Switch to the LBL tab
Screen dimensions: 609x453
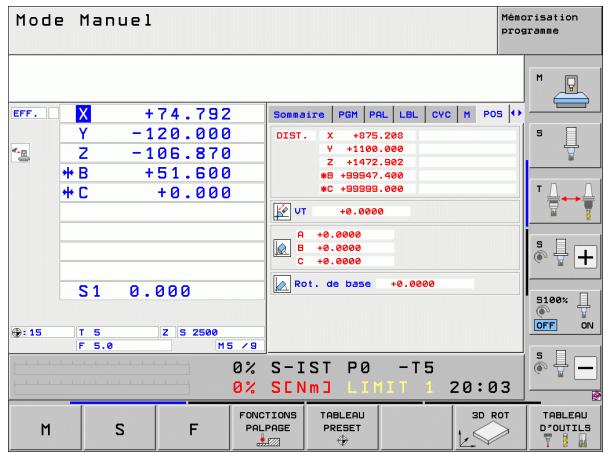click(409, 115)
